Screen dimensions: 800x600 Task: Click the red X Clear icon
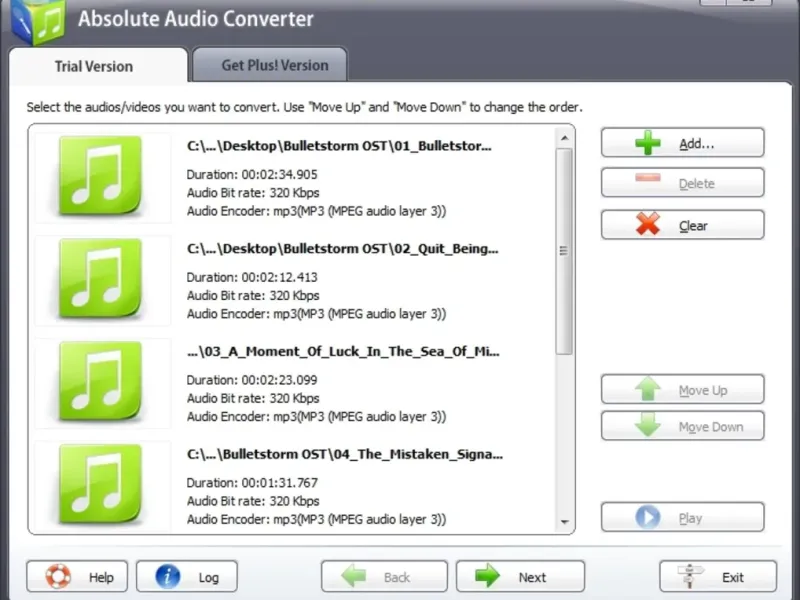point(648,224)
